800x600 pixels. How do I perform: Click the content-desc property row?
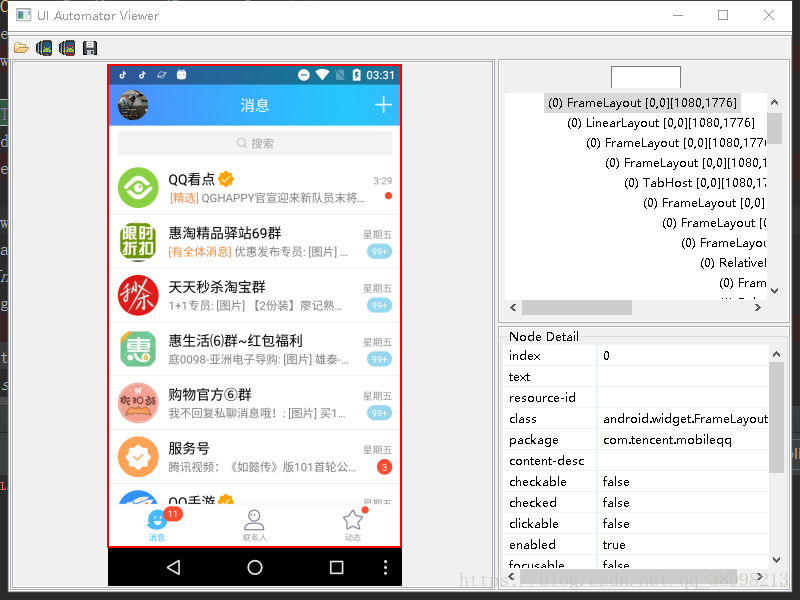[636, 461]
